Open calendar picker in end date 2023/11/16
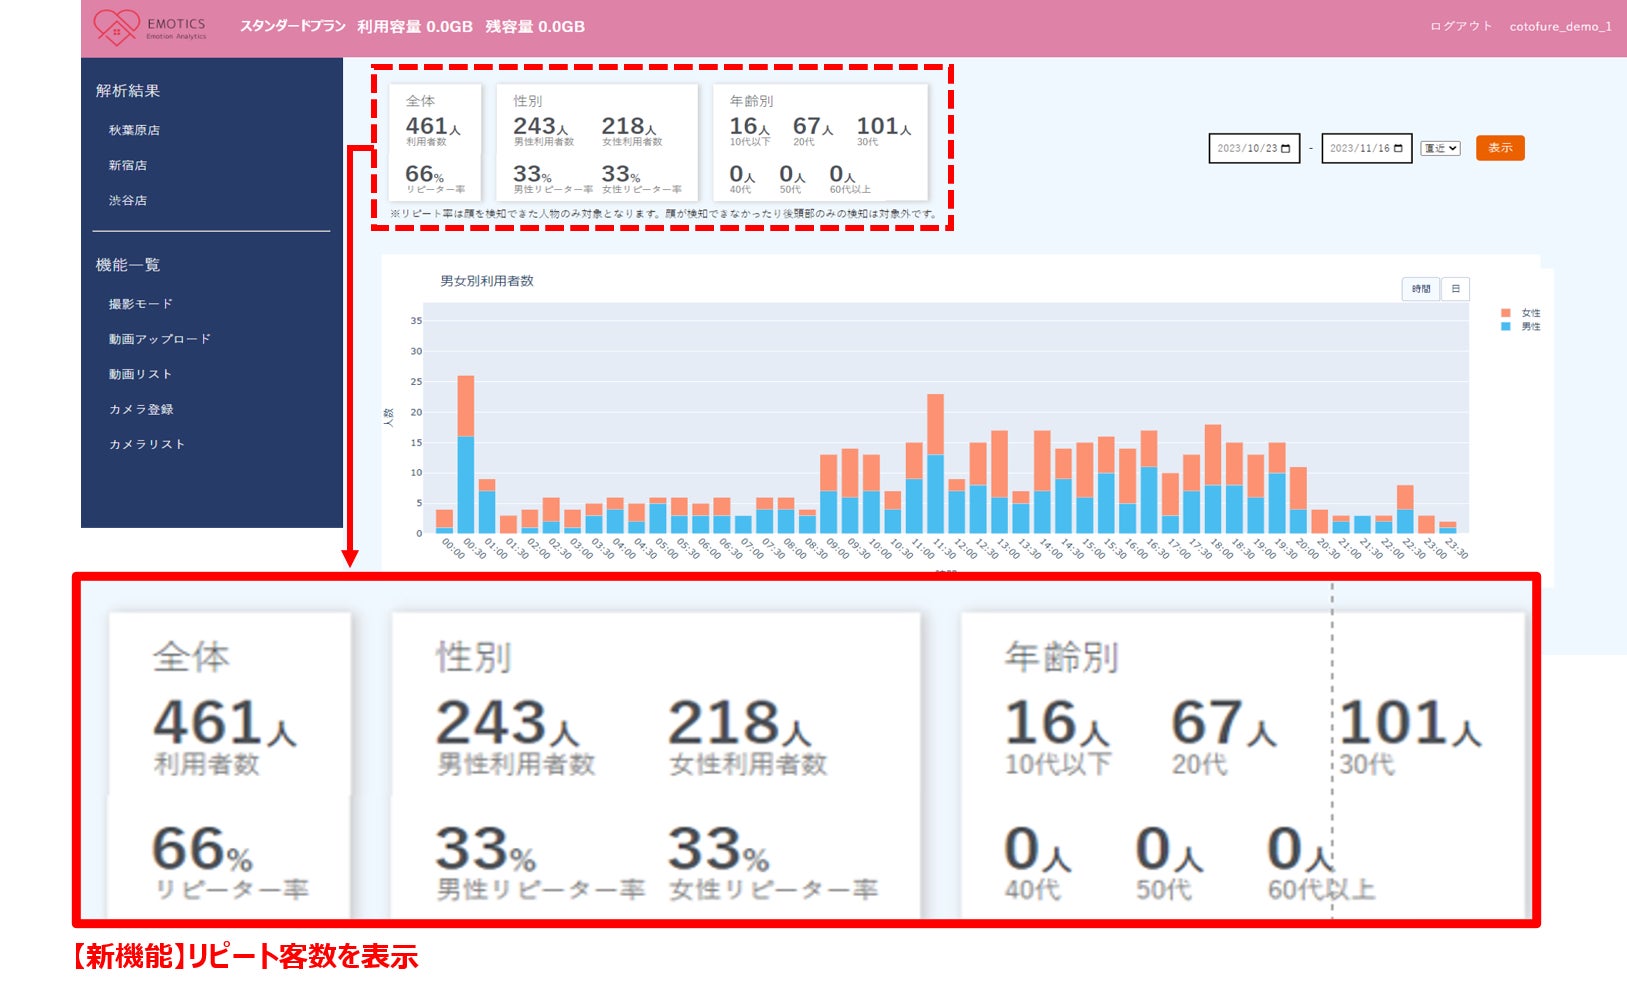Image resolution: width=1627 pixels, height=991 pixels. pos(1398,148)
